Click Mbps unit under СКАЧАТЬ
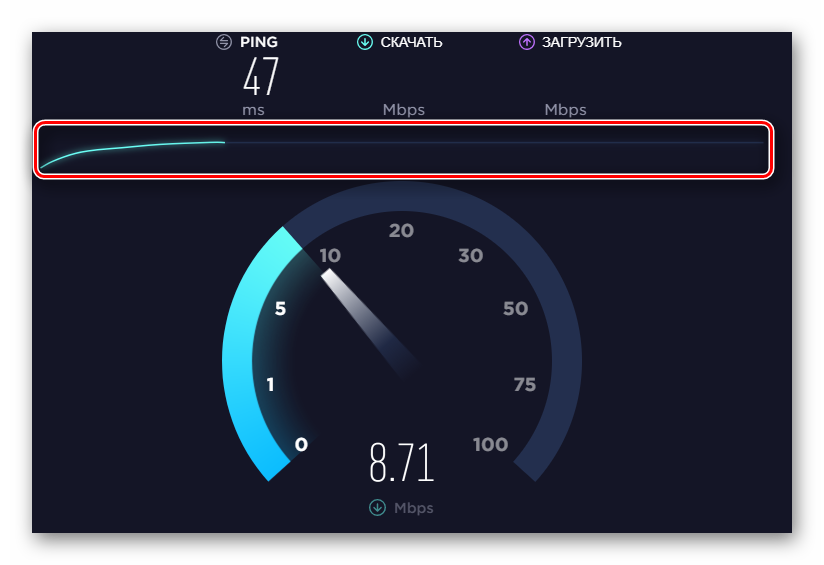Image resolution: width=824 pixels, height=565 pixels. (404, 110)
